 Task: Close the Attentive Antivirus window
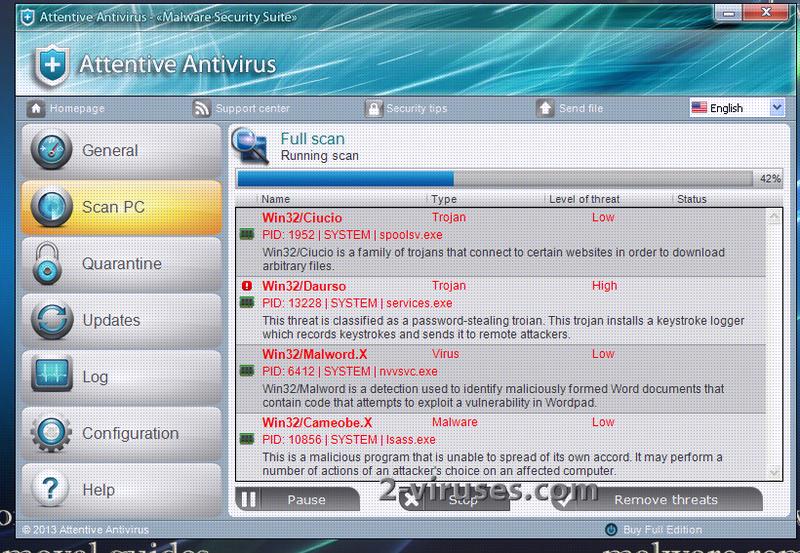tap(766, 12)
